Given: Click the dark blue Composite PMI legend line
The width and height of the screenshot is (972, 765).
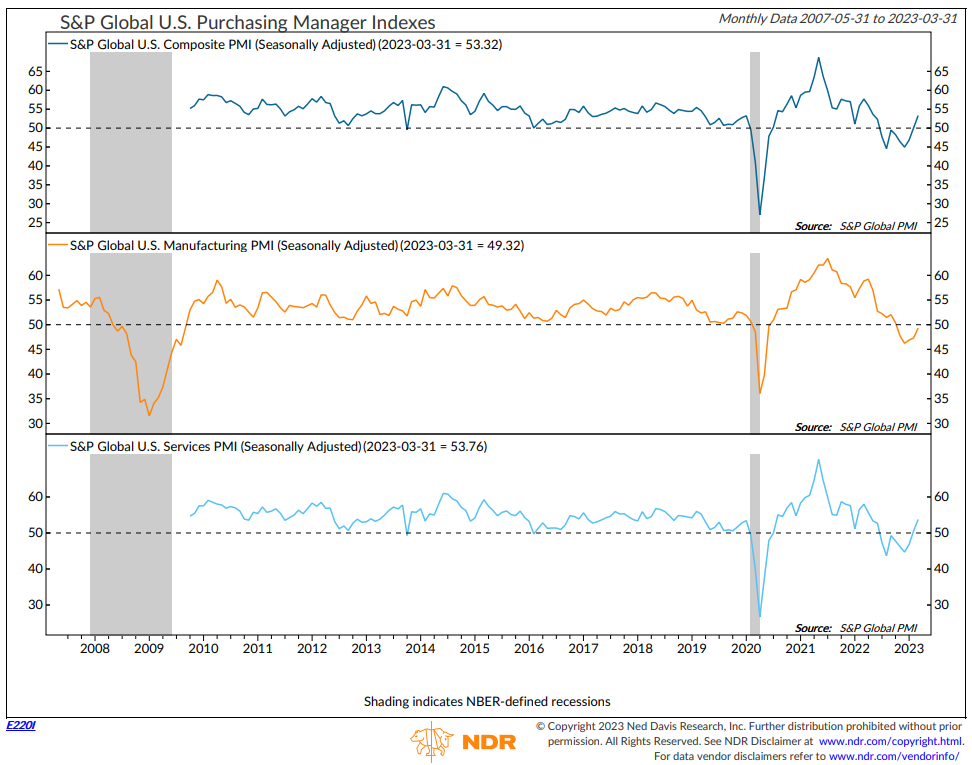Looking at the screenshot, I should tap(58, 44).
